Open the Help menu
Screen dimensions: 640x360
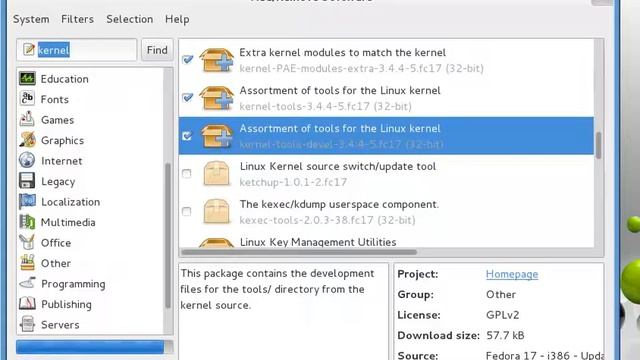177,19
